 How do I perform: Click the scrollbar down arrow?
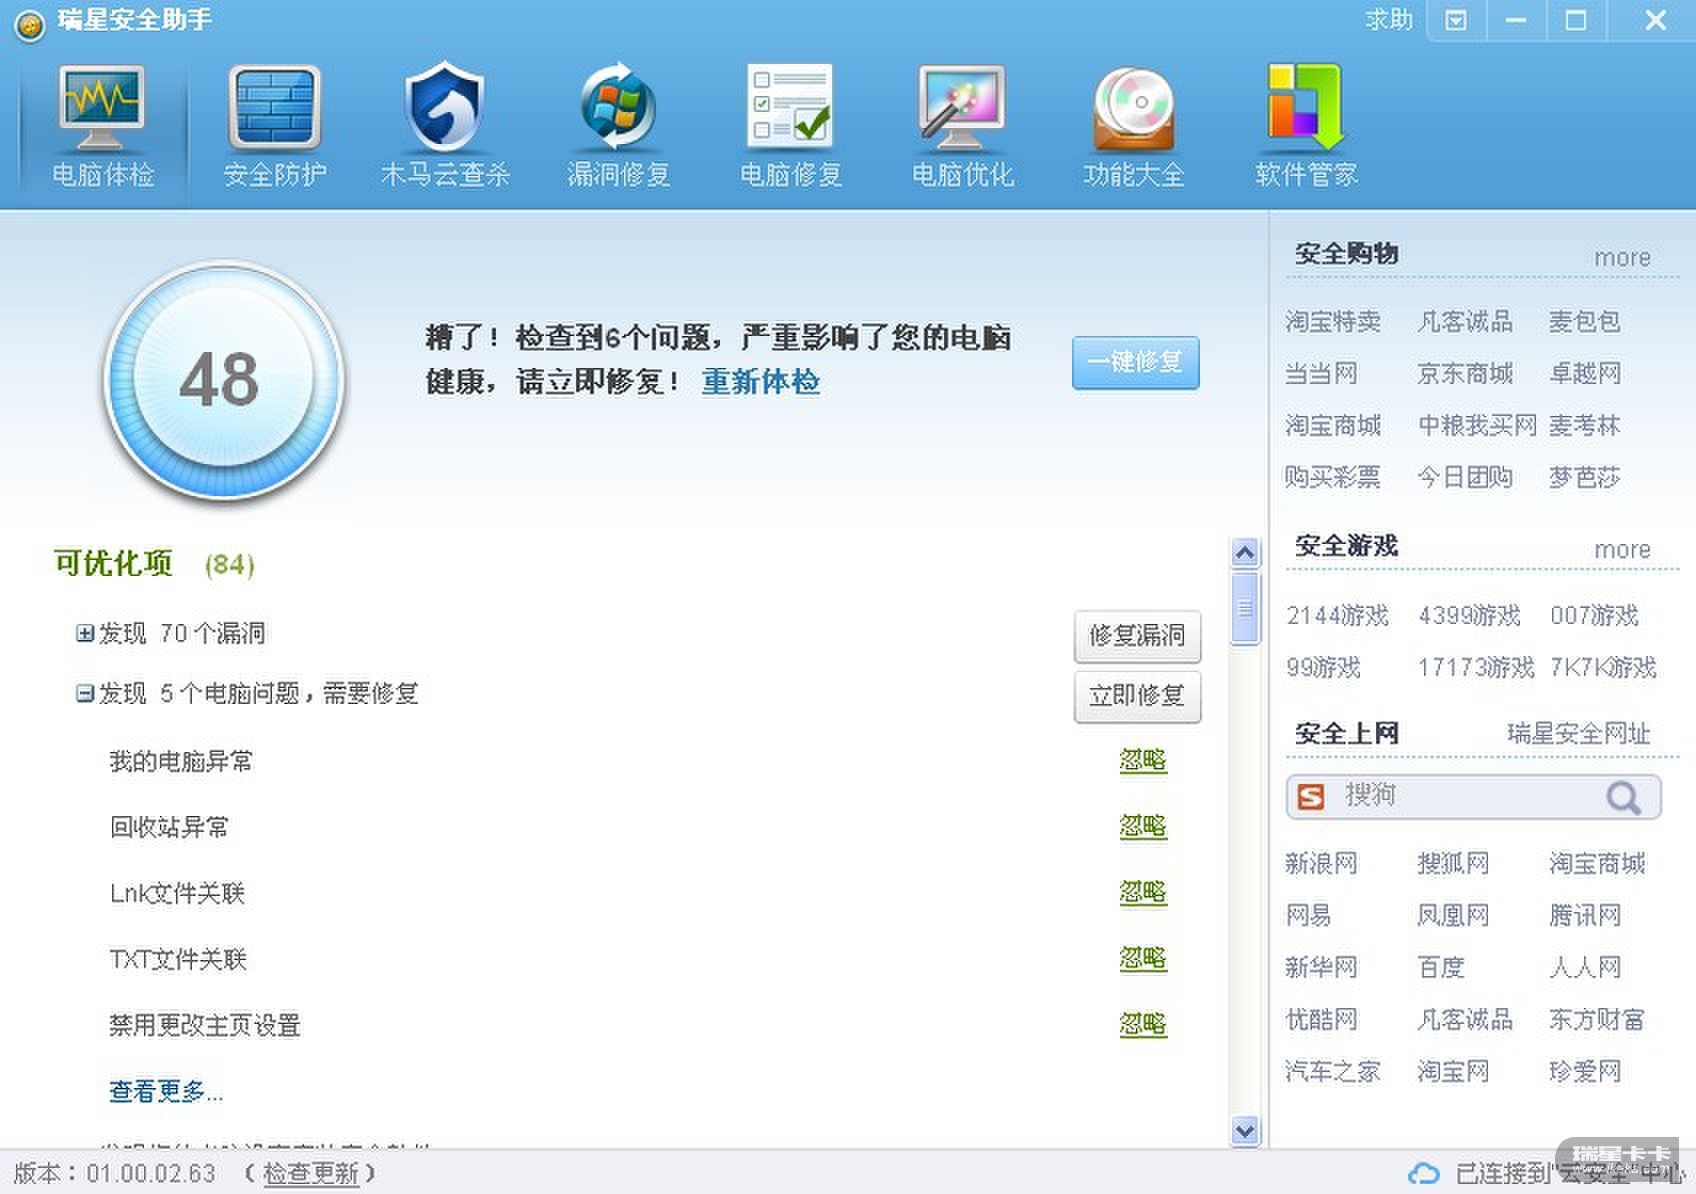(1245, 1131)
